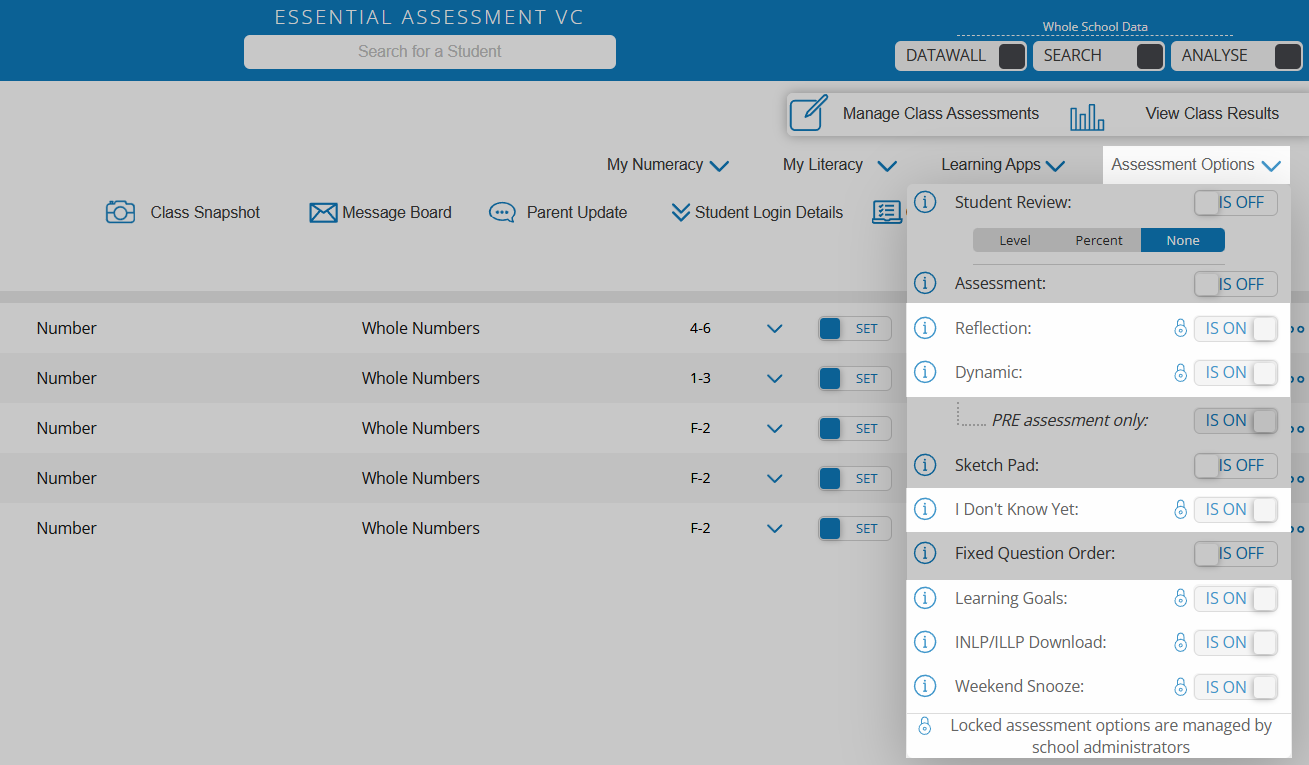1309x765 pixels.
Task: Click info icon beside Sketch Pad
Action: (x=926, y=465)
